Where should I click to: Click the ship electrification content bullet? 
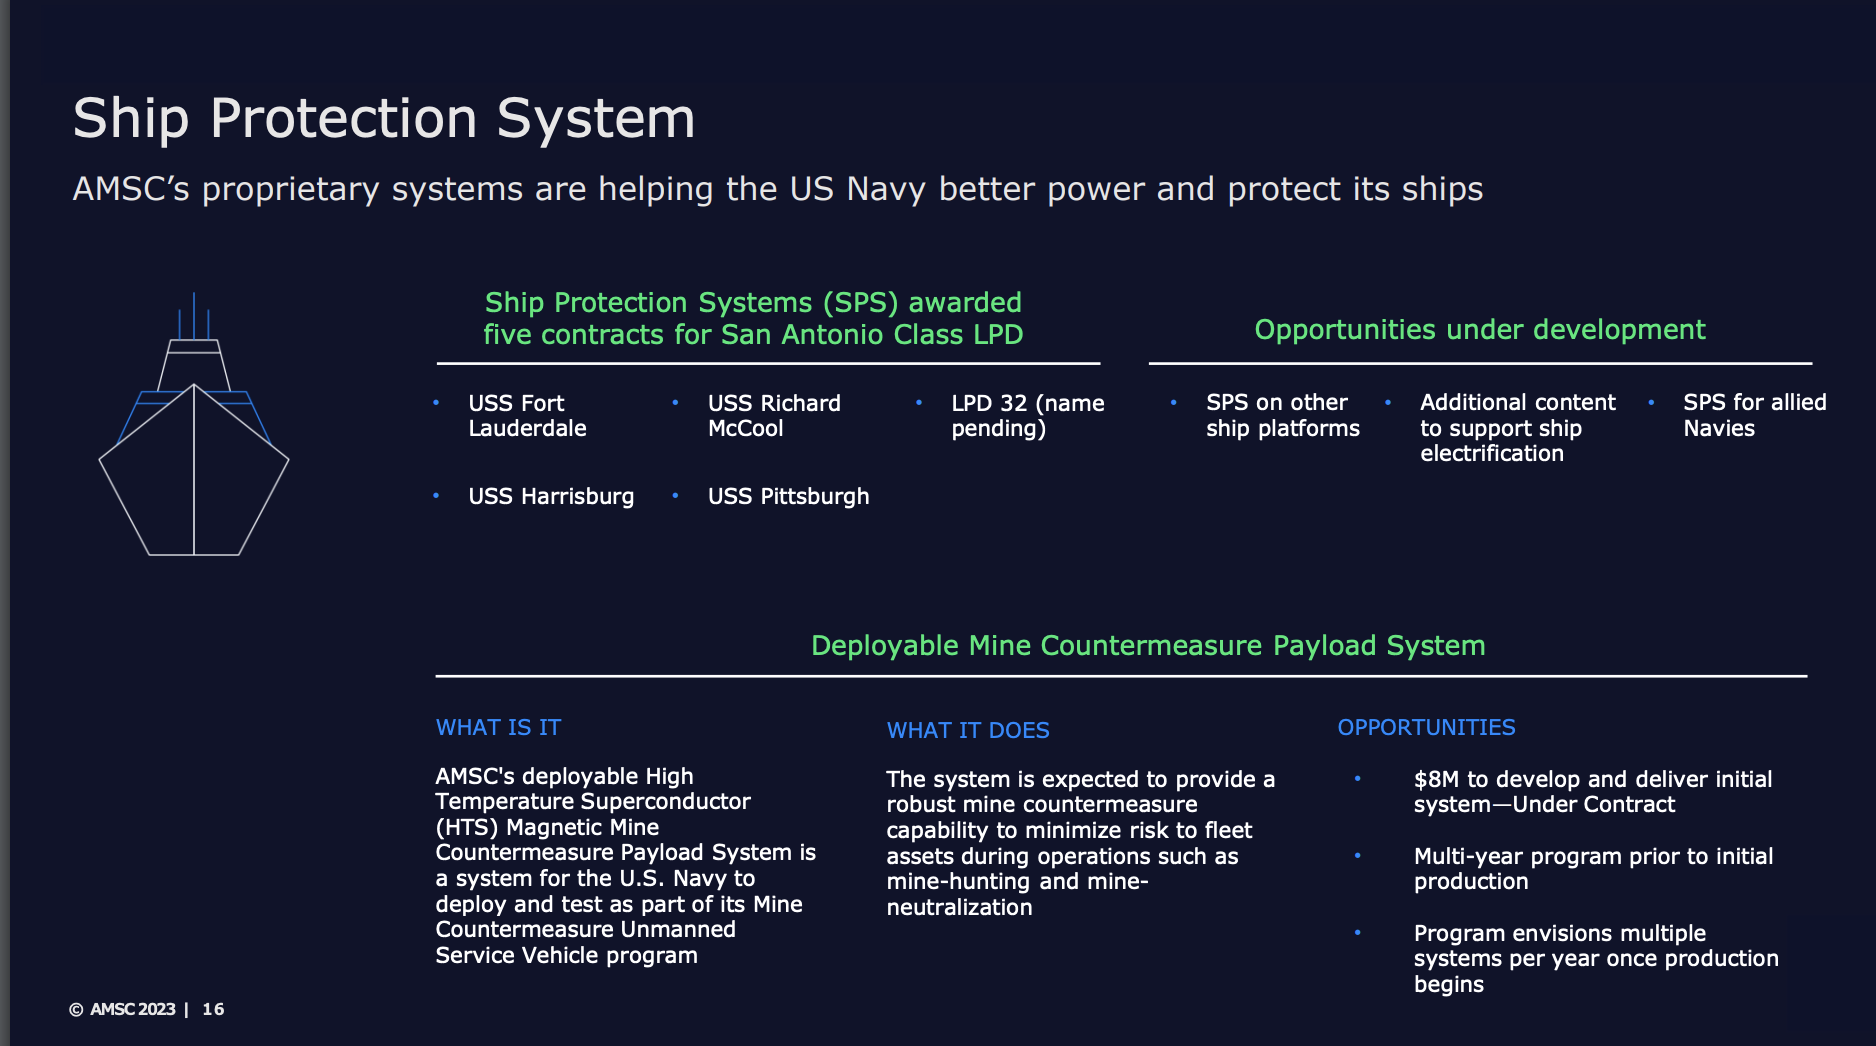click(x=1517, y=428)
